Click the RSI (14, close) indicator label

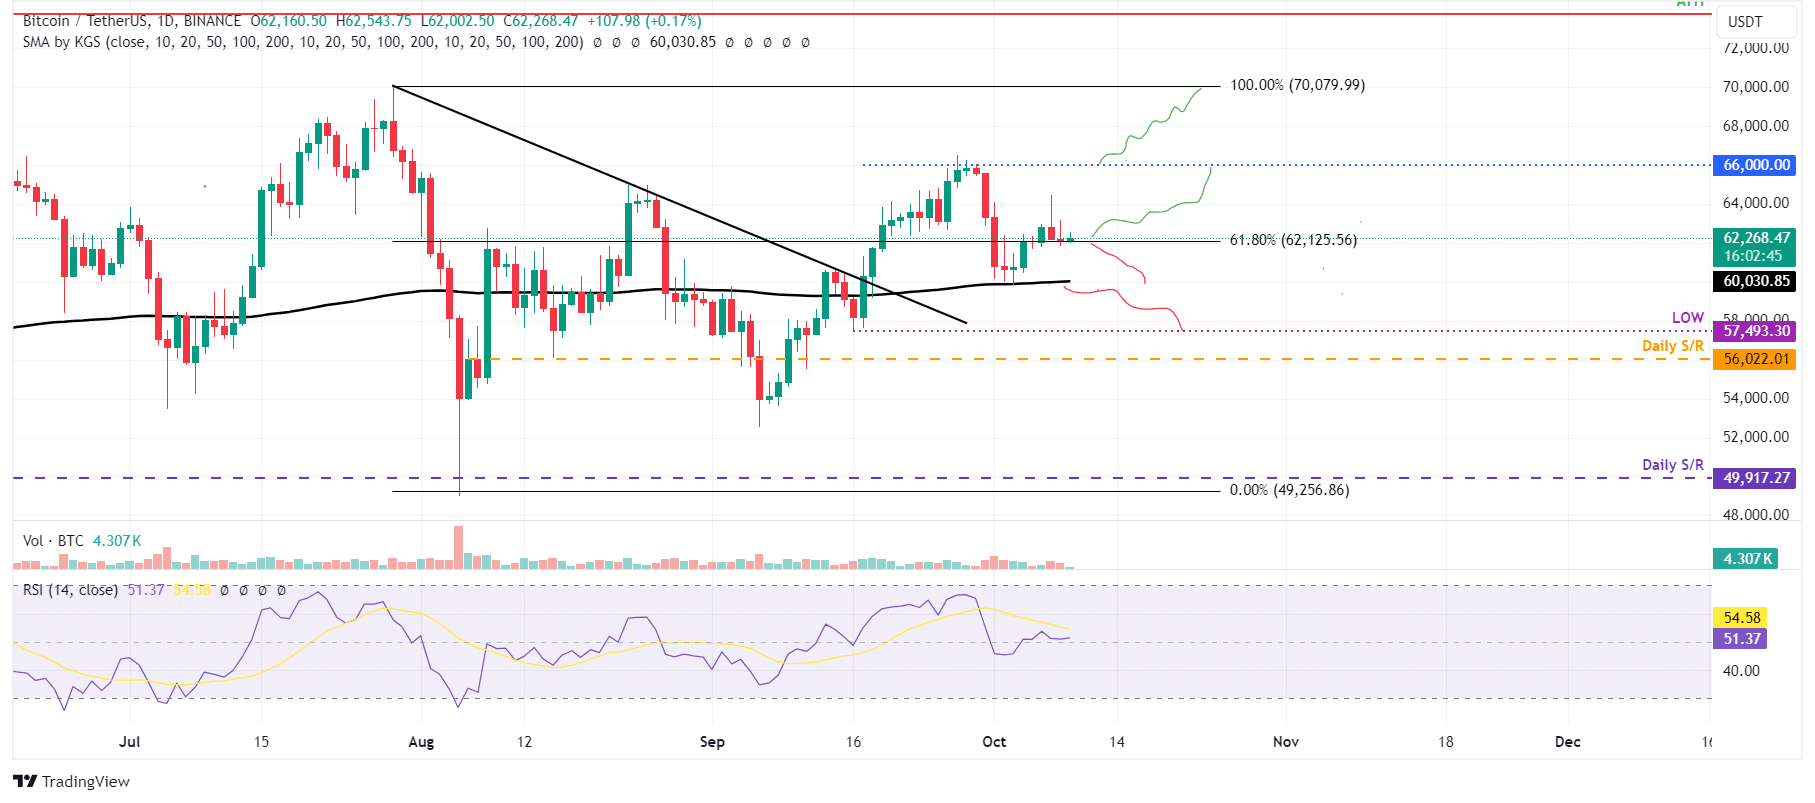pos(70,590)
